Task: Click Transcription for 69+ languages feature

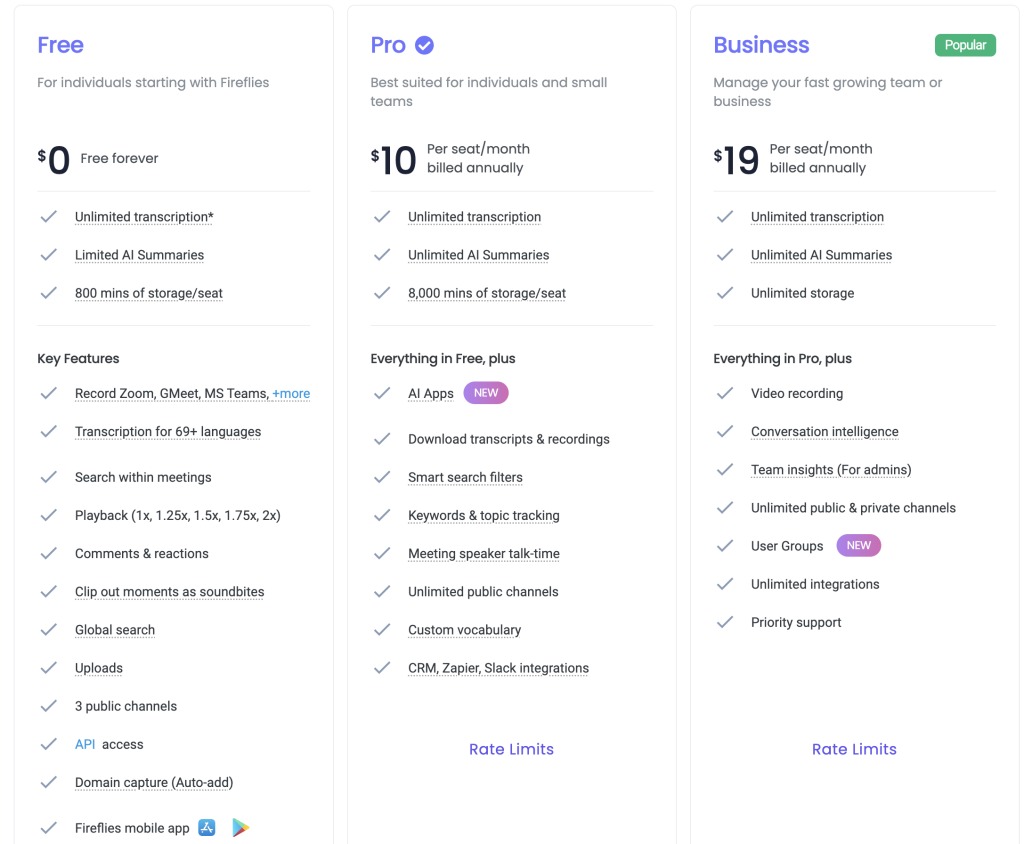Action: click(x=167, y=432)
